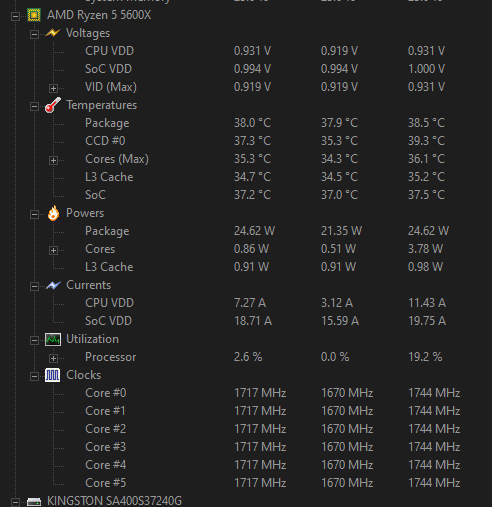The height and width of the screenshot is (507, 492).
Task: Select the SoC temperature row
Action: (95, 195)
